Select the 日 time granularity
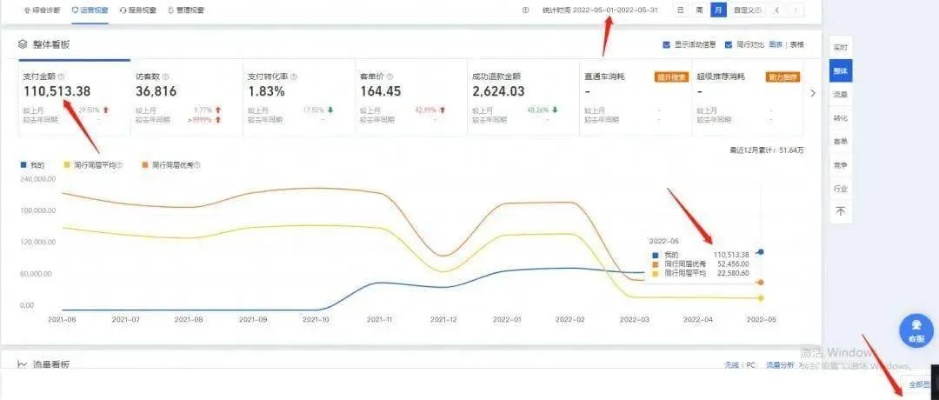The height and width of the screenshot is (400, 939). click(682, 10)
